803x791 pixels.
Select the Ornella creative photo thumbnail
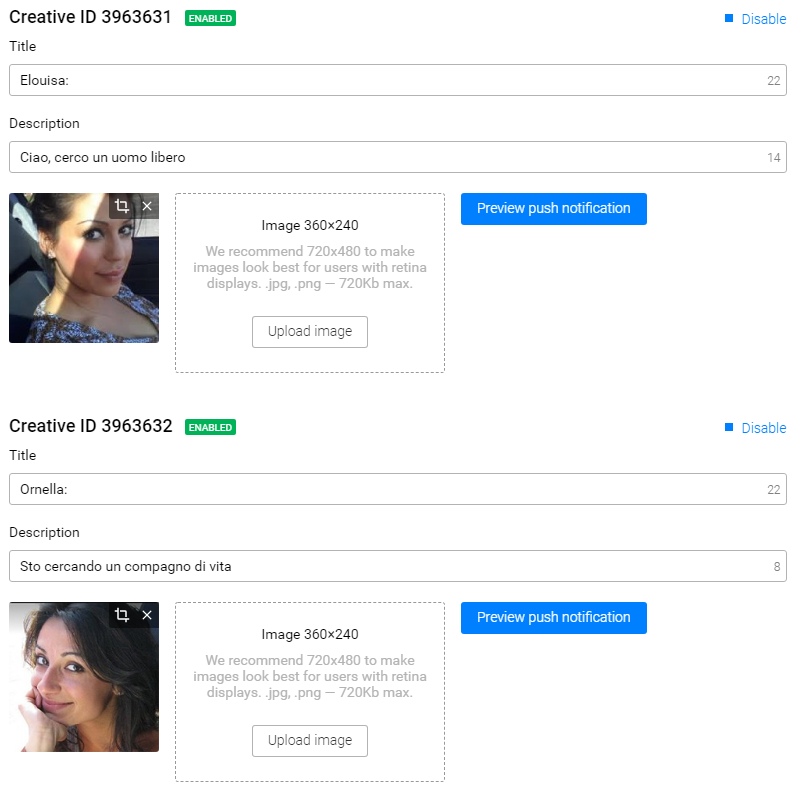[84, 677]
